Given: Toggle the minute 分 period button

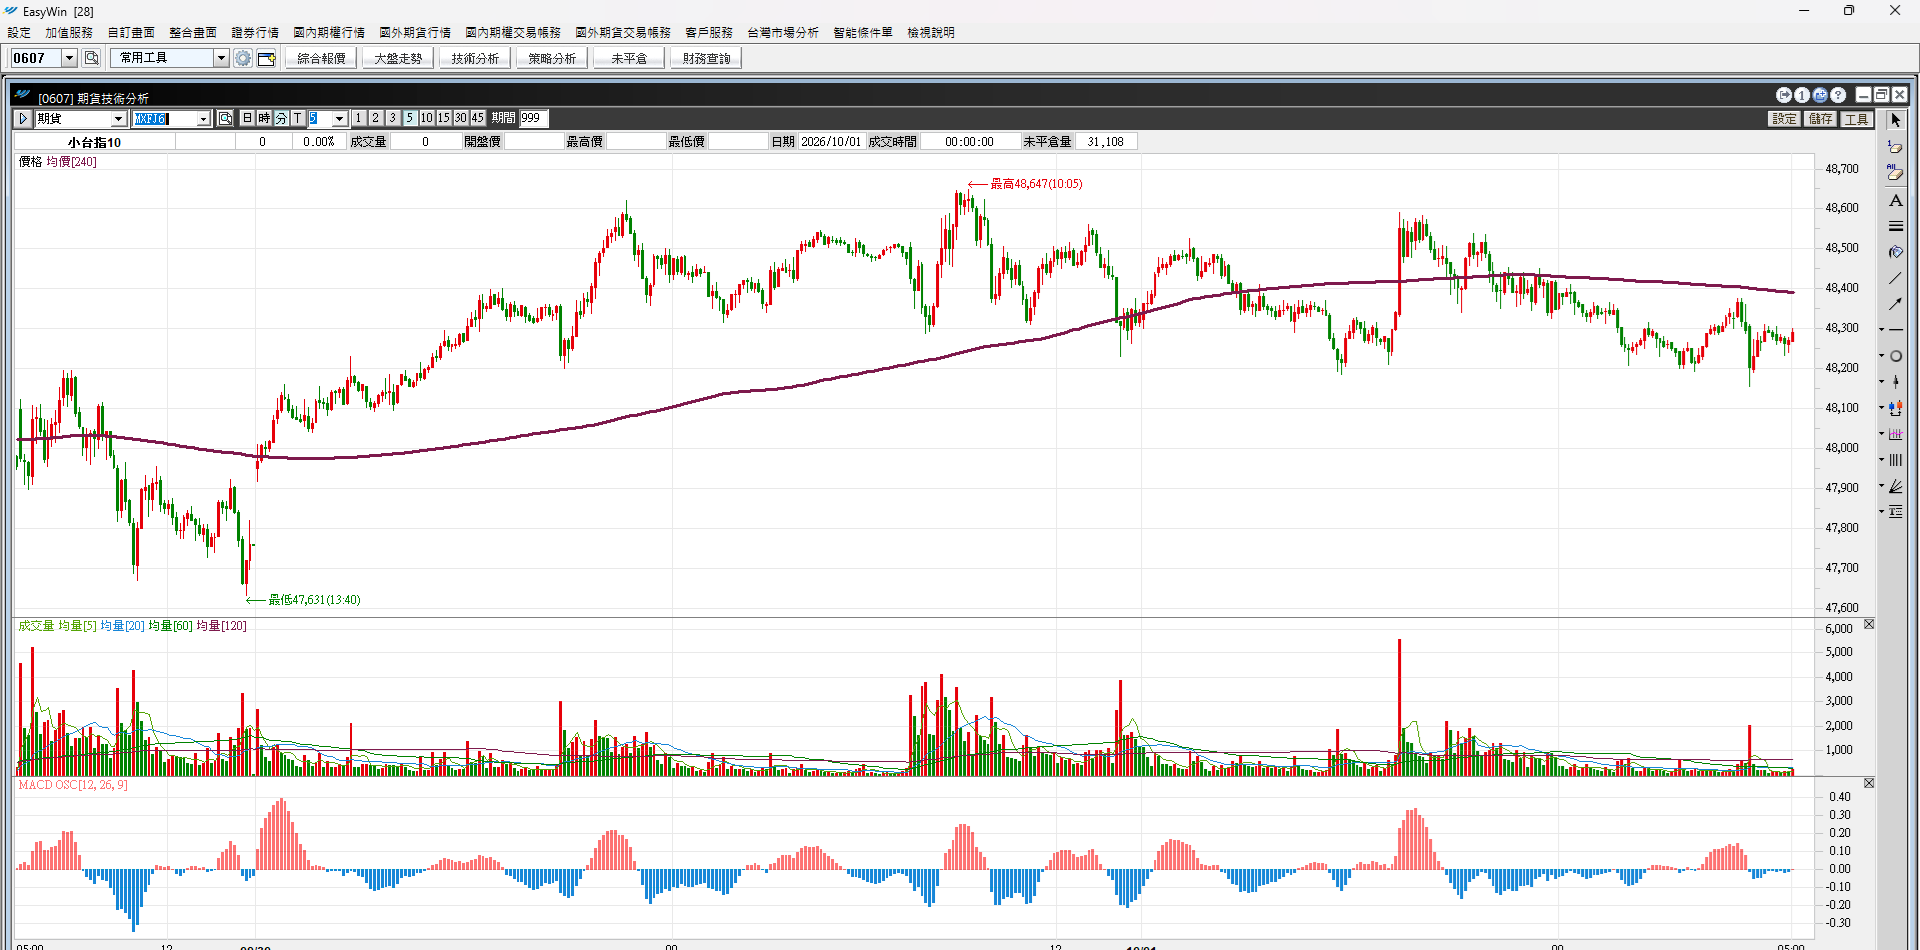Looking at the screenshot, I should (281, 118).
